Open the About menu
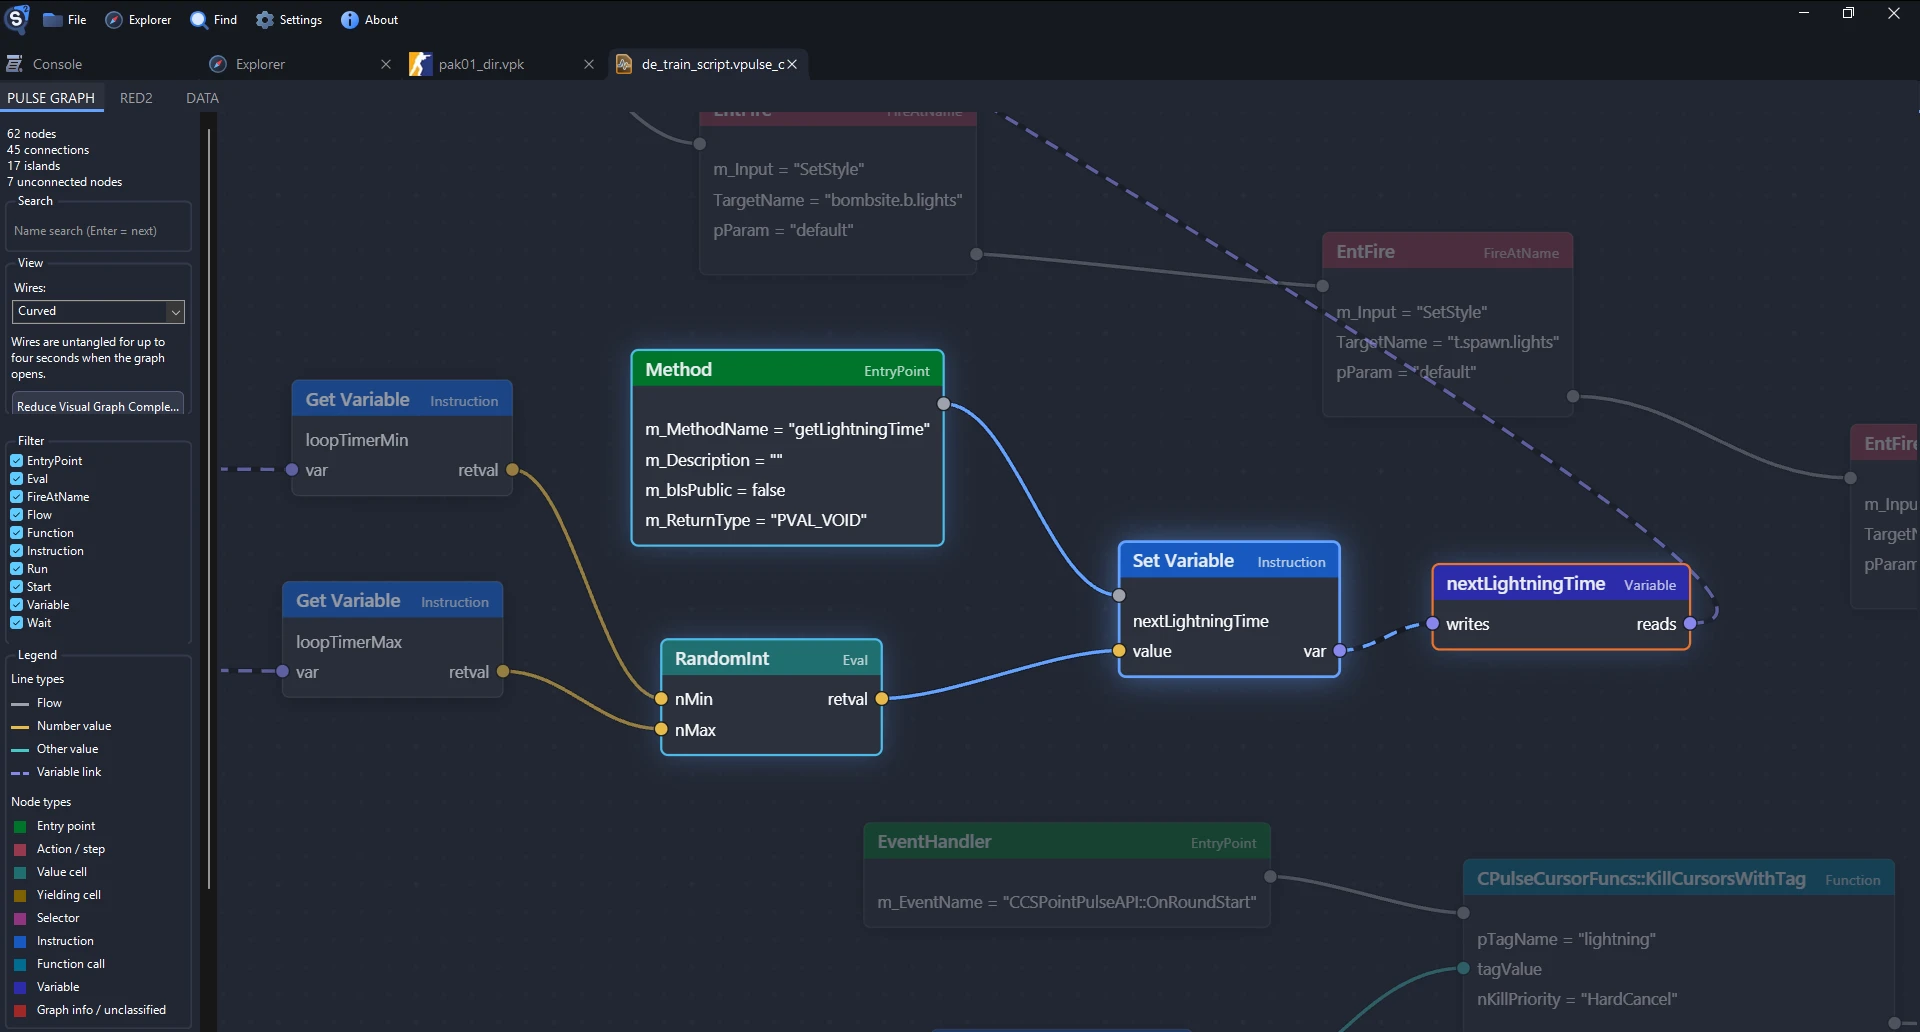 (x=370, y=20)
